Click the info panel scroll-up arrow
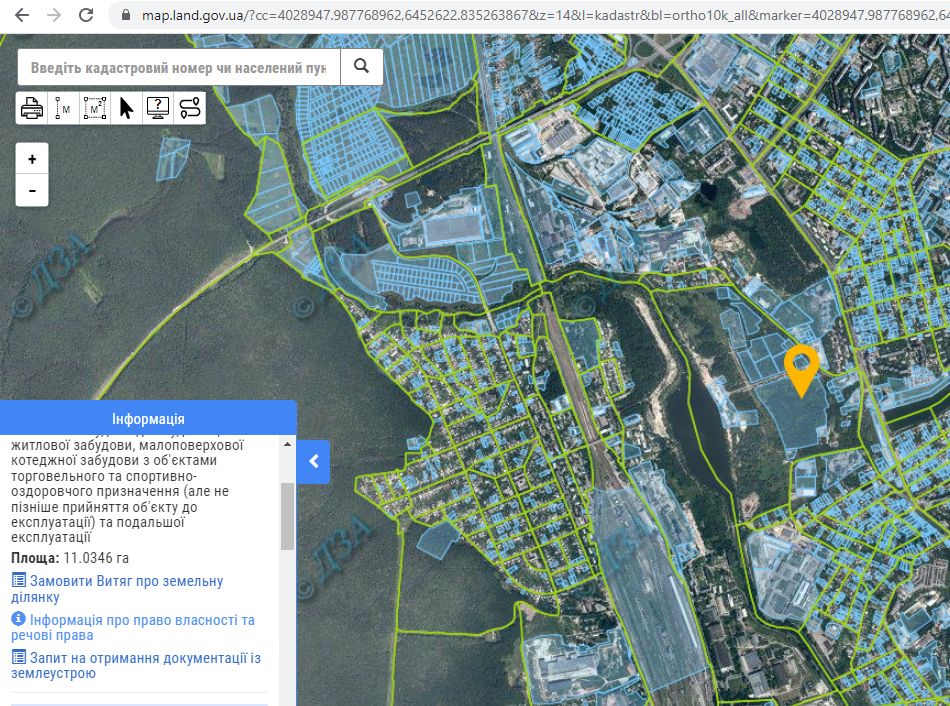Screen dimensions: 950x706 pos(287,444)
